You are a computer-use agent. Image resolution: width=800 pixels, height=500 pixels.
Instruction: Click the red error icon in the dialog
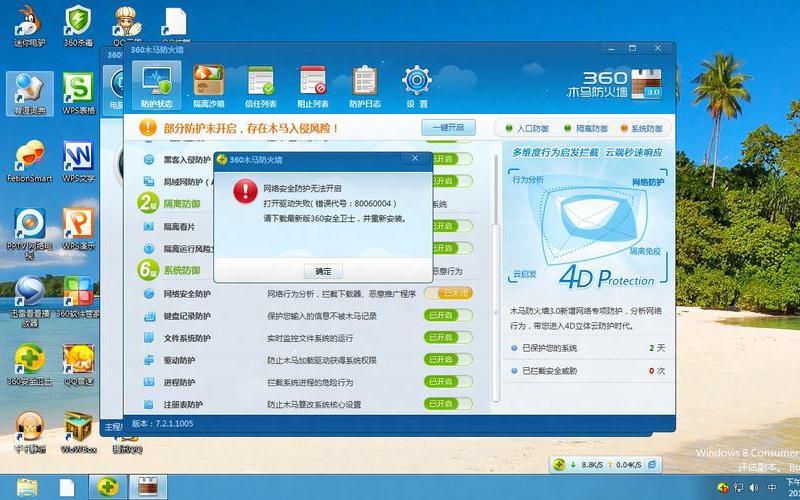[x=245, y=191]
